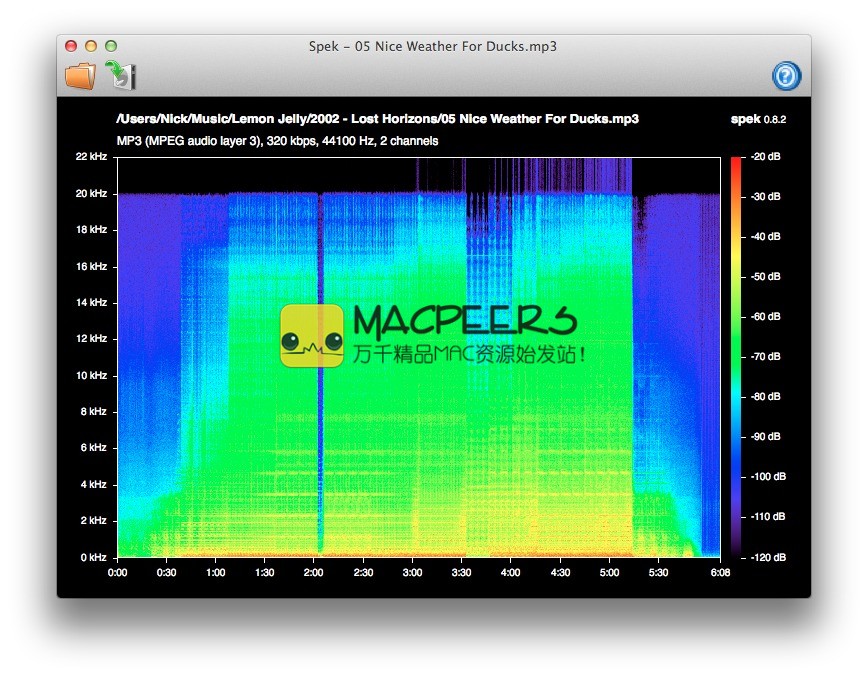Screen dimensions: 868x677
Task: Click the 6:08 end time marker
Action: (719, 573)
